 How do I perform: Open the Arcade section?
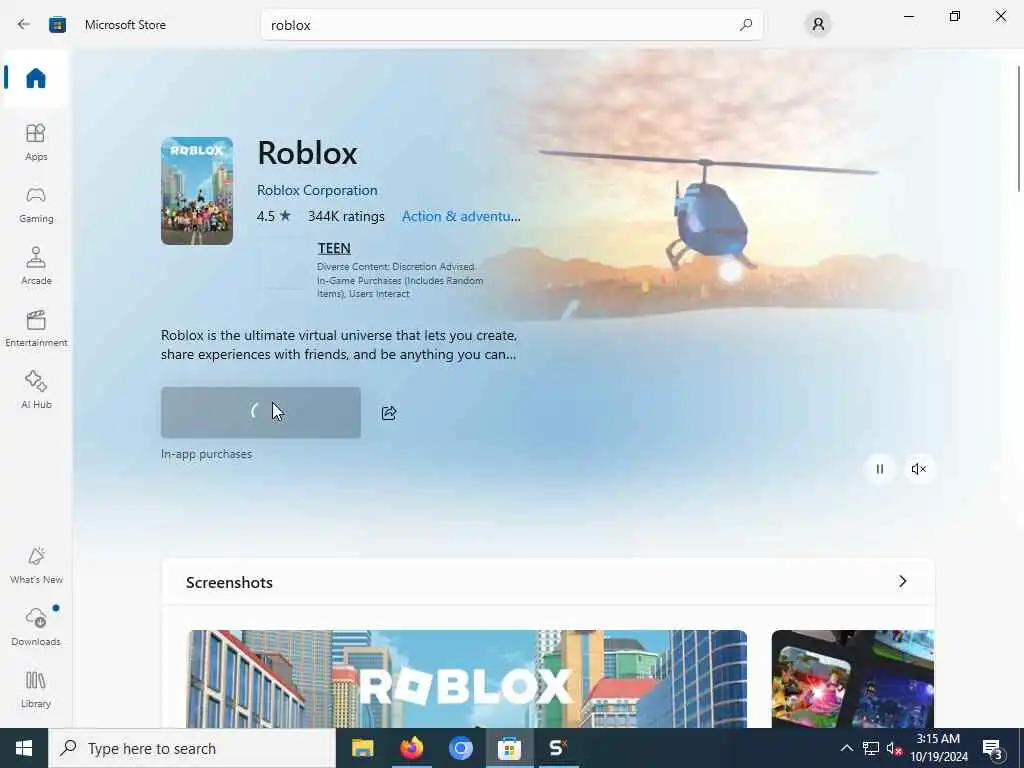tap(36, 266)
